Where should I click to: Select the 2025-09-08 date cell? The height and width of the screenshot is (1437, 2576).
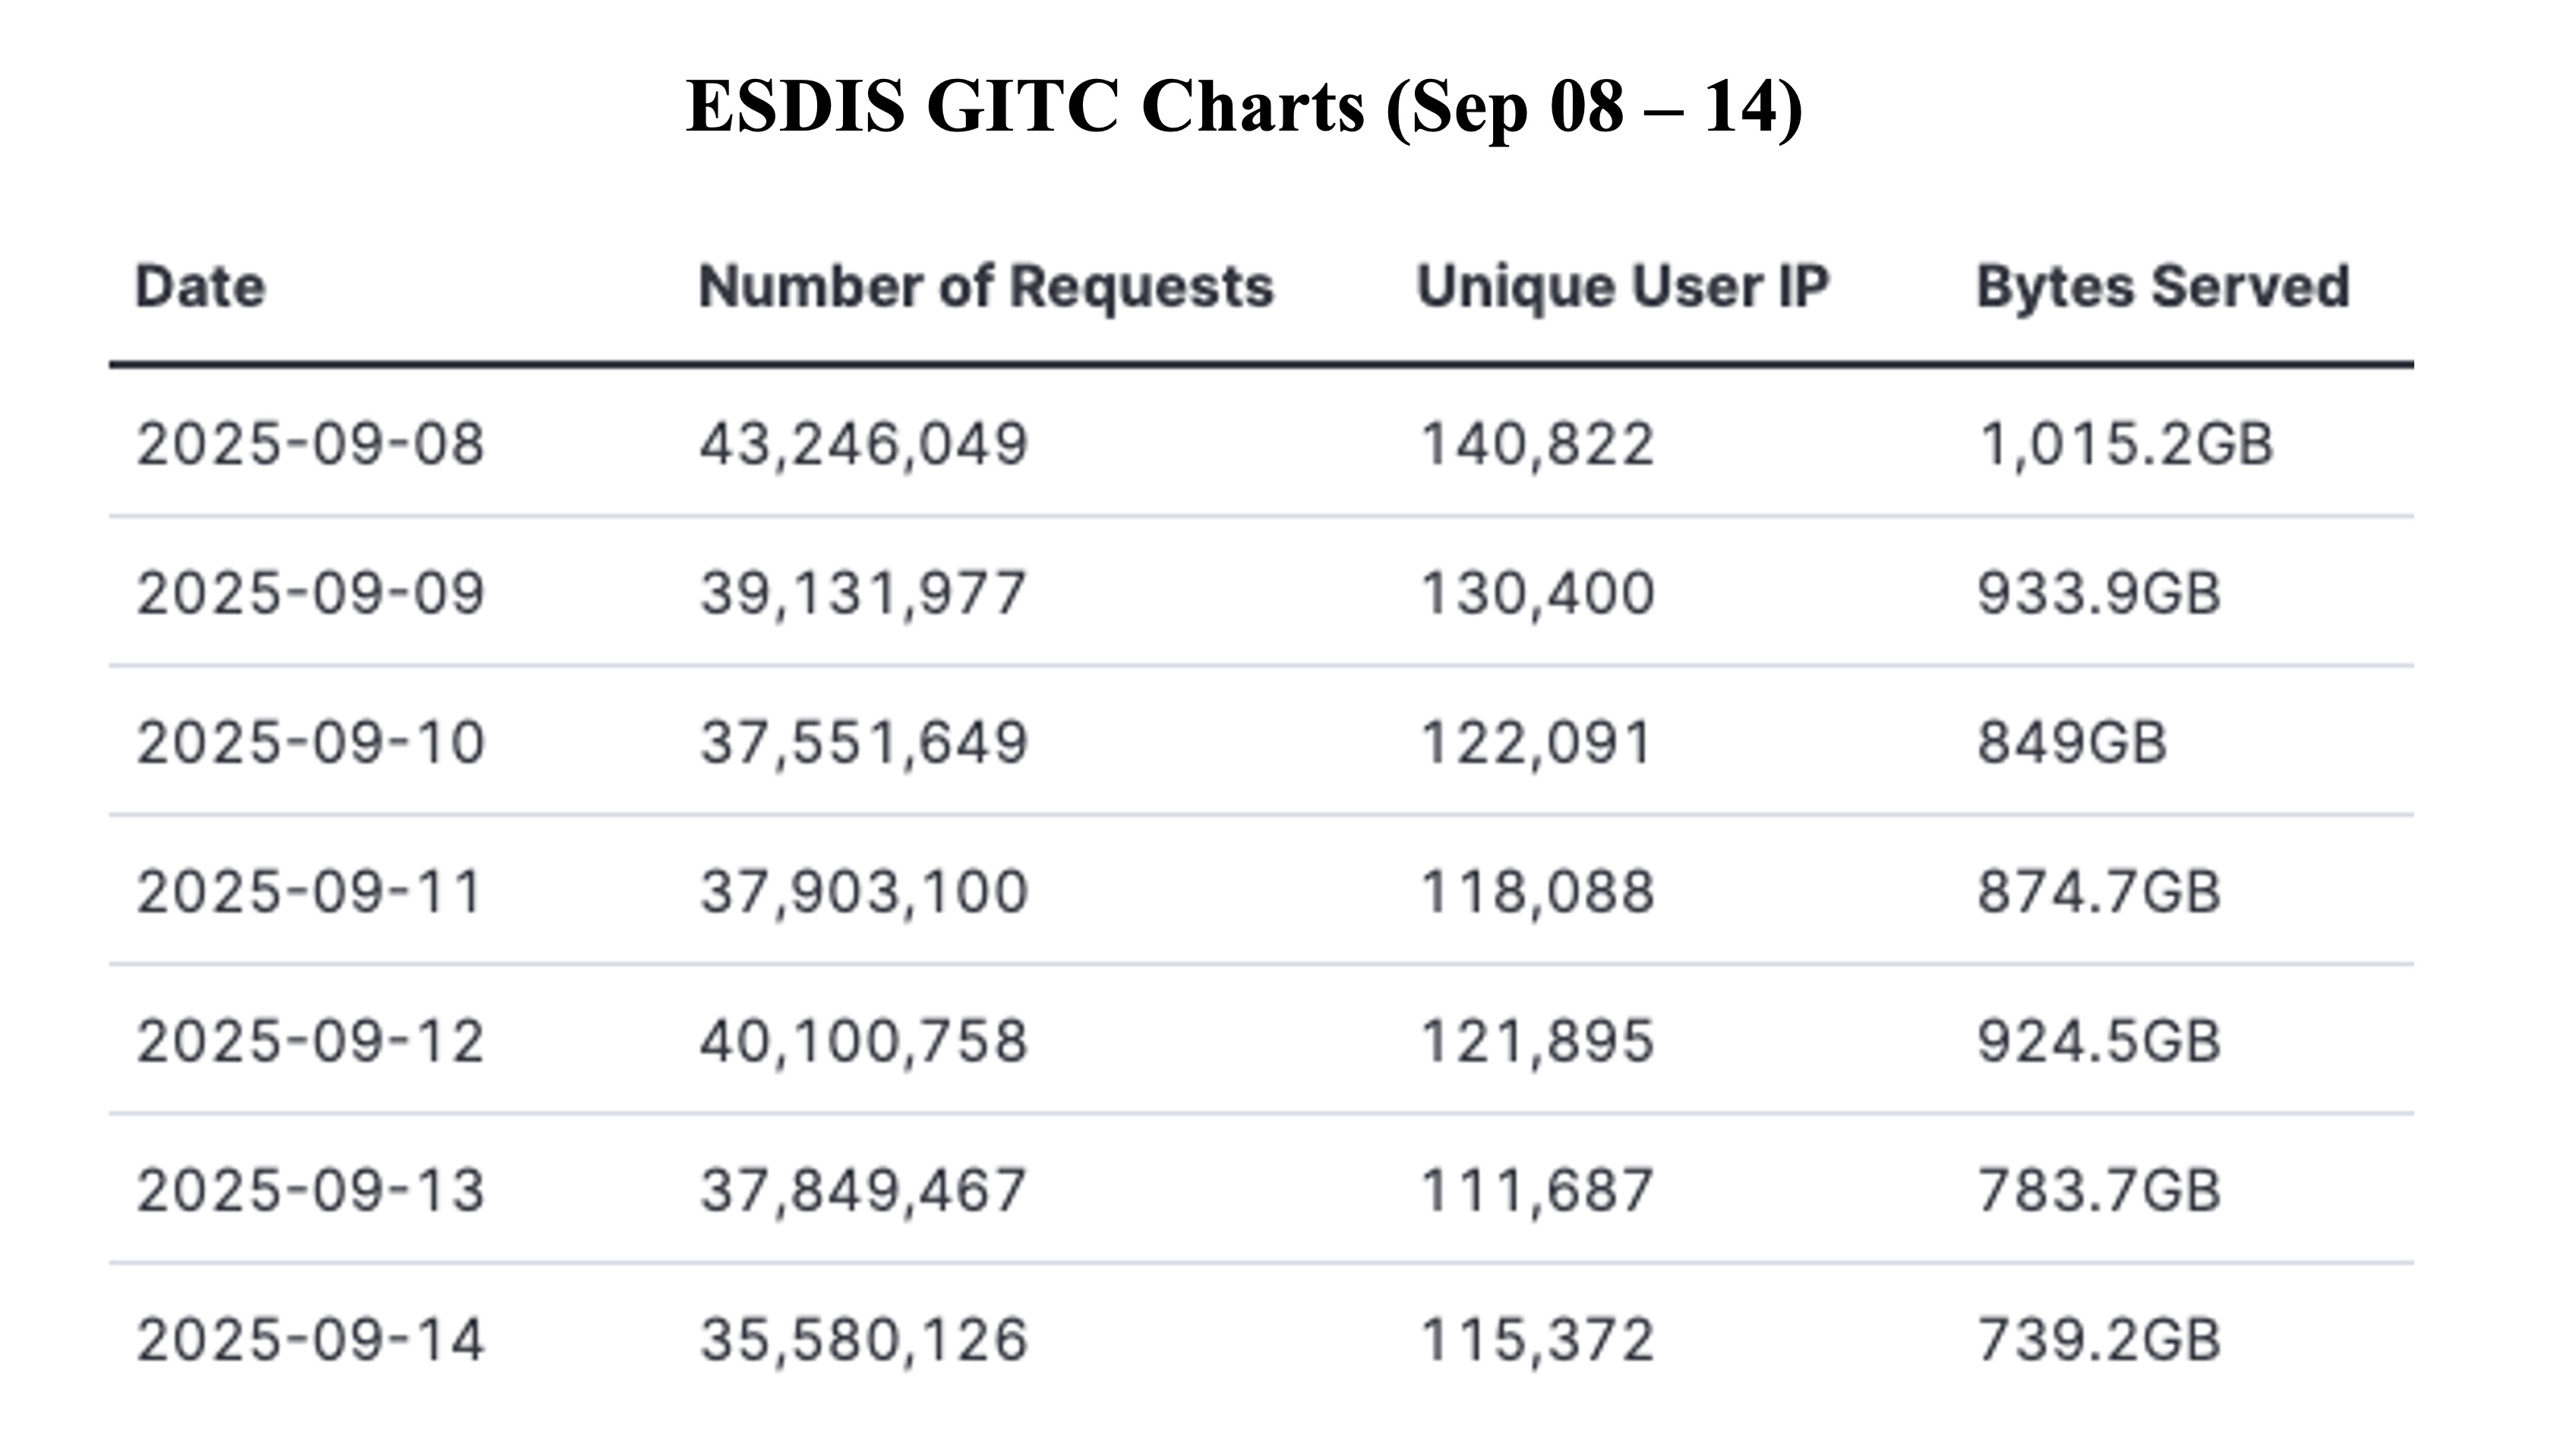click(x=310, y=444)
